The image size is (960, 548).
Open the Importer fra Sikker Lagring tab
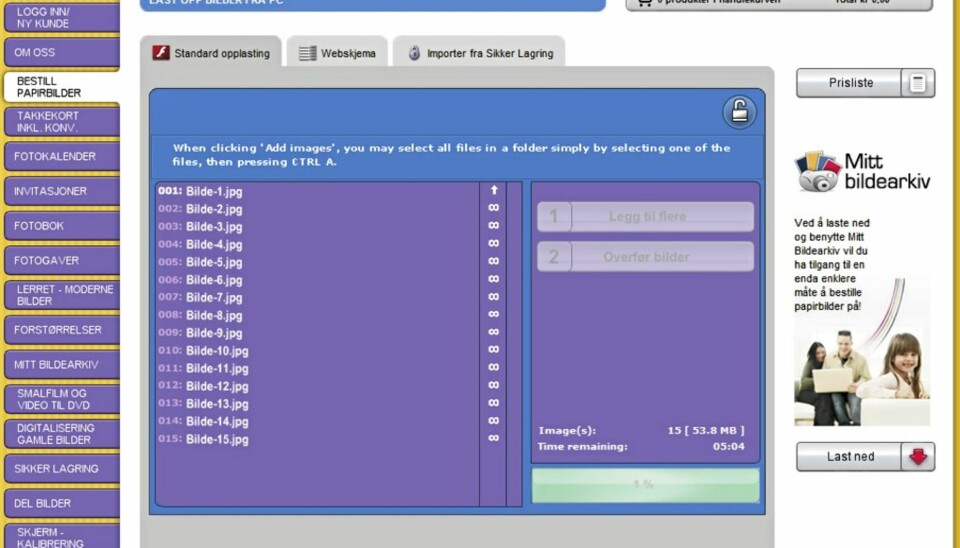(479, 53)
